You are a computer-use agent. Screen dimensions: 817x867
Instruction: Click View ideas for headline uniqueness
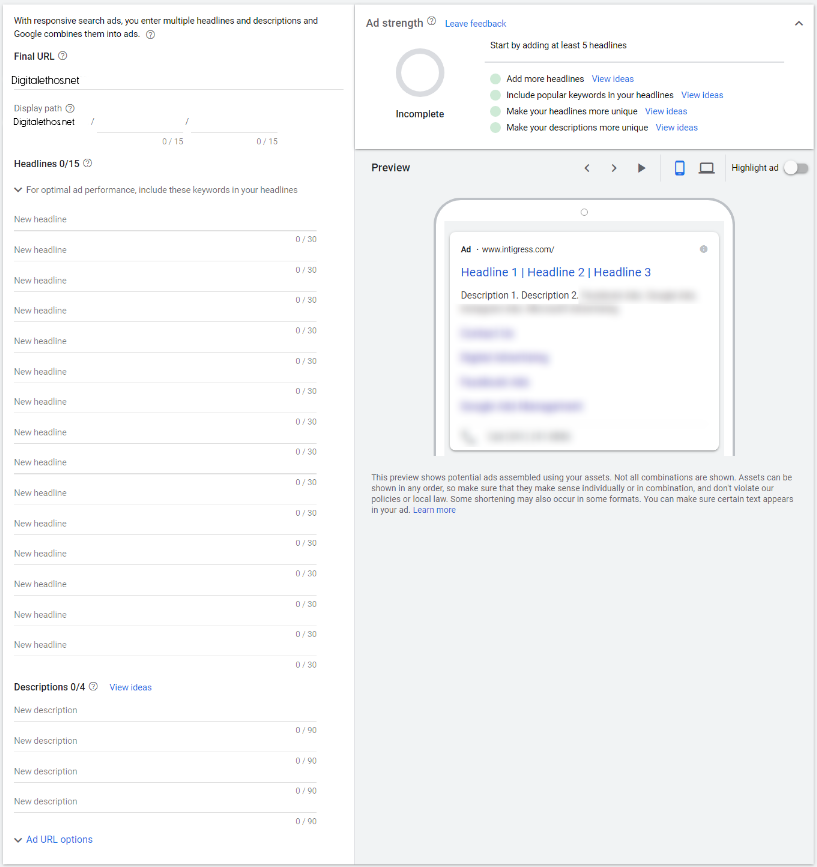coord(665,111)
